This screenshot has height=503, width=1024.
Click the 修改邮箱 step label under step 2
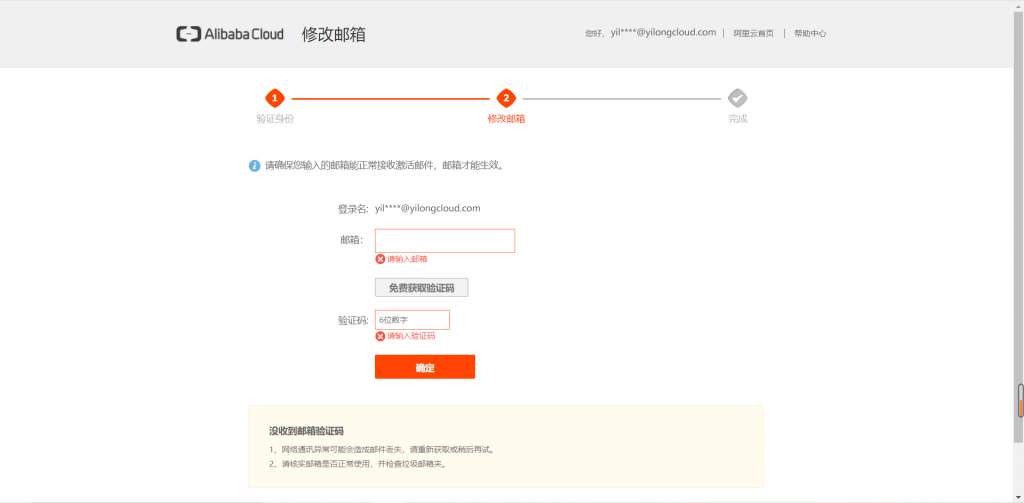pyautogui.click(x=506, y=119)
